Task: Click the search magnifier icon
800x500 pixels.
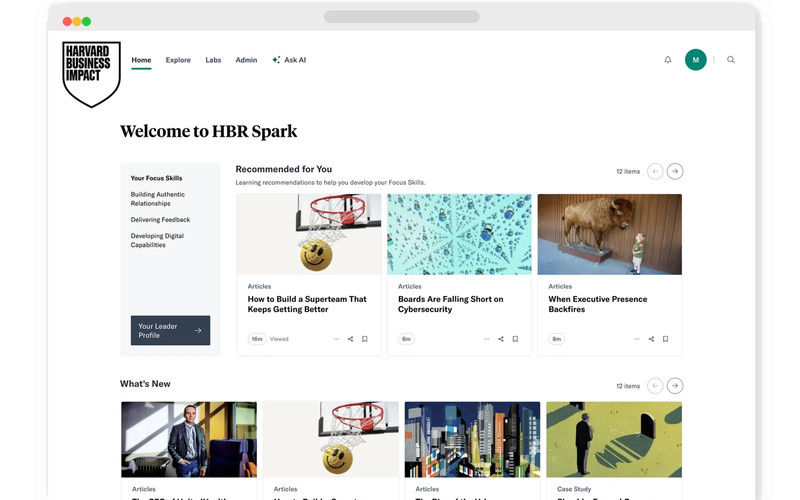Action: (731, 60)
